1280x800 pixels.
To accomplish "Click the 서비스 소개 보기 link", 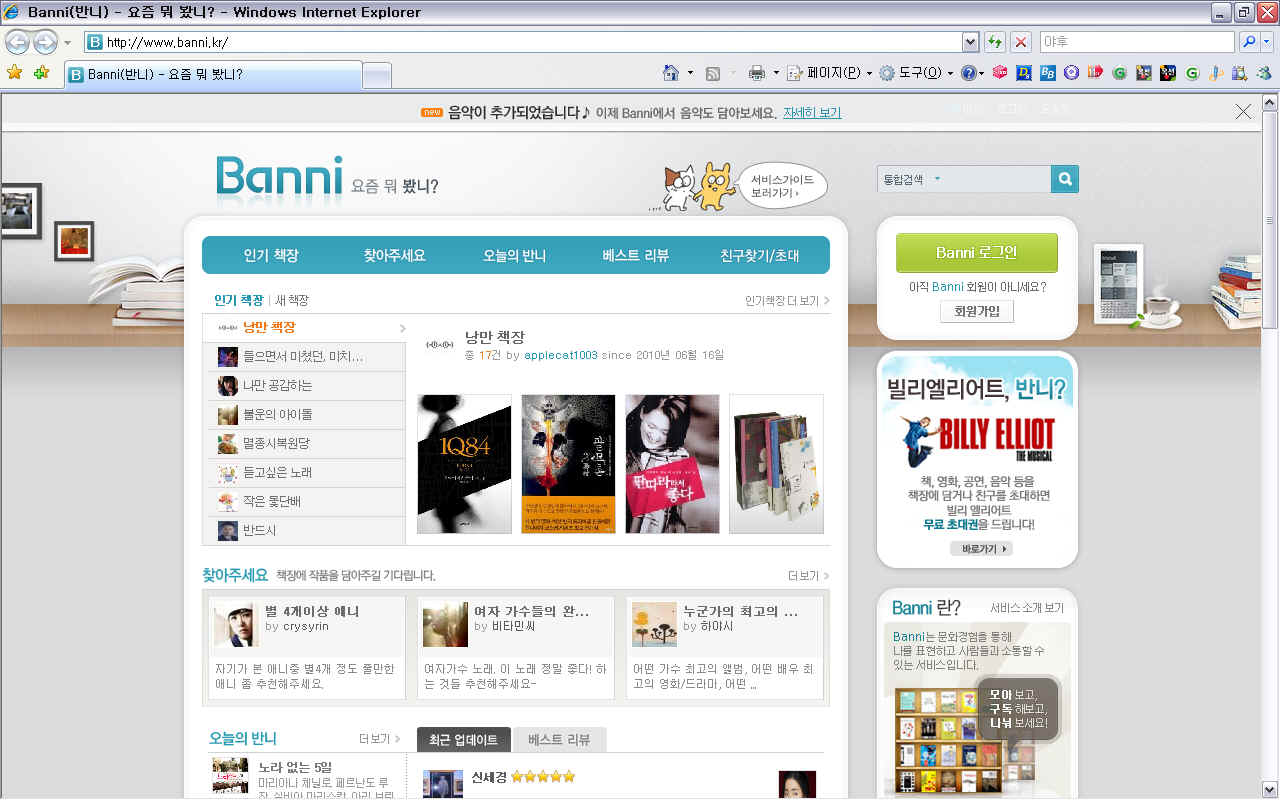I will point(1027,608).
